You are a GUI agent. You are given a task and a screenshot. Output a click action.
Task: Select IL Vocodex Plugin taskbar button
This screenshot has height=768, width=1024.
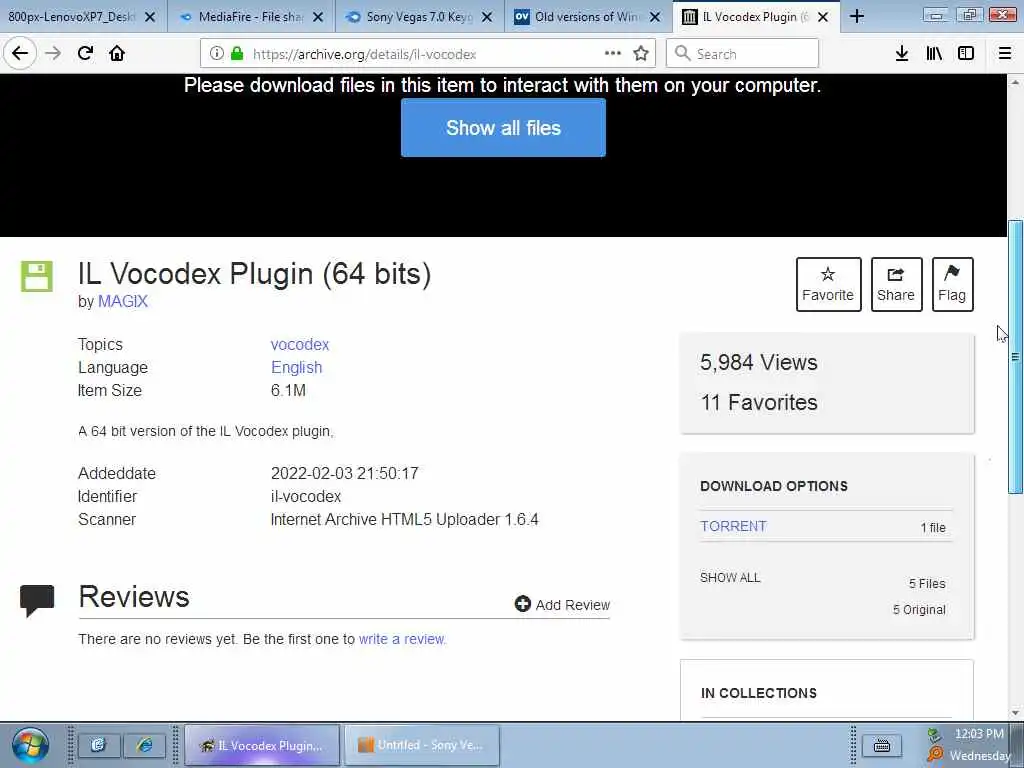[x=262, y=745]
